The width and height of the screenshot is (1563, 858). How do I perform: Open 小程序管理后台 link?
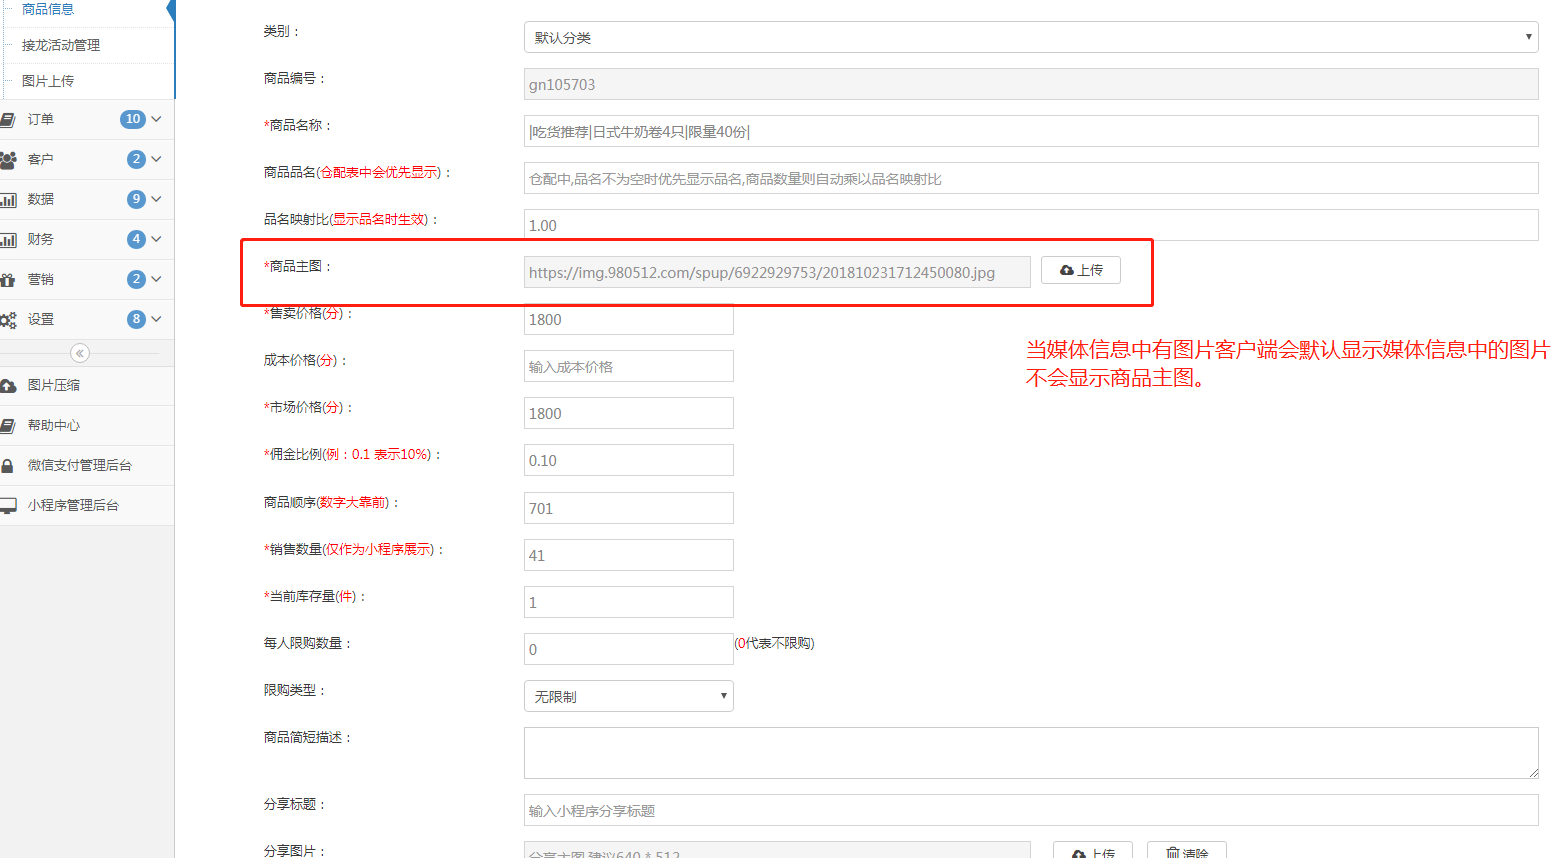73,505
